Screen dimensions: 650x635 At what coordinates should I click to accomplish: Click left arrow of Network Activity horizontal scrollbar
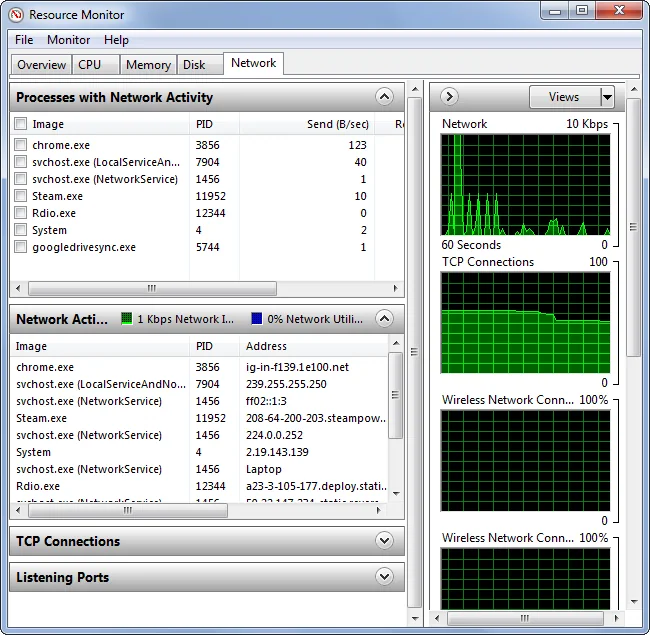(18, 510)
